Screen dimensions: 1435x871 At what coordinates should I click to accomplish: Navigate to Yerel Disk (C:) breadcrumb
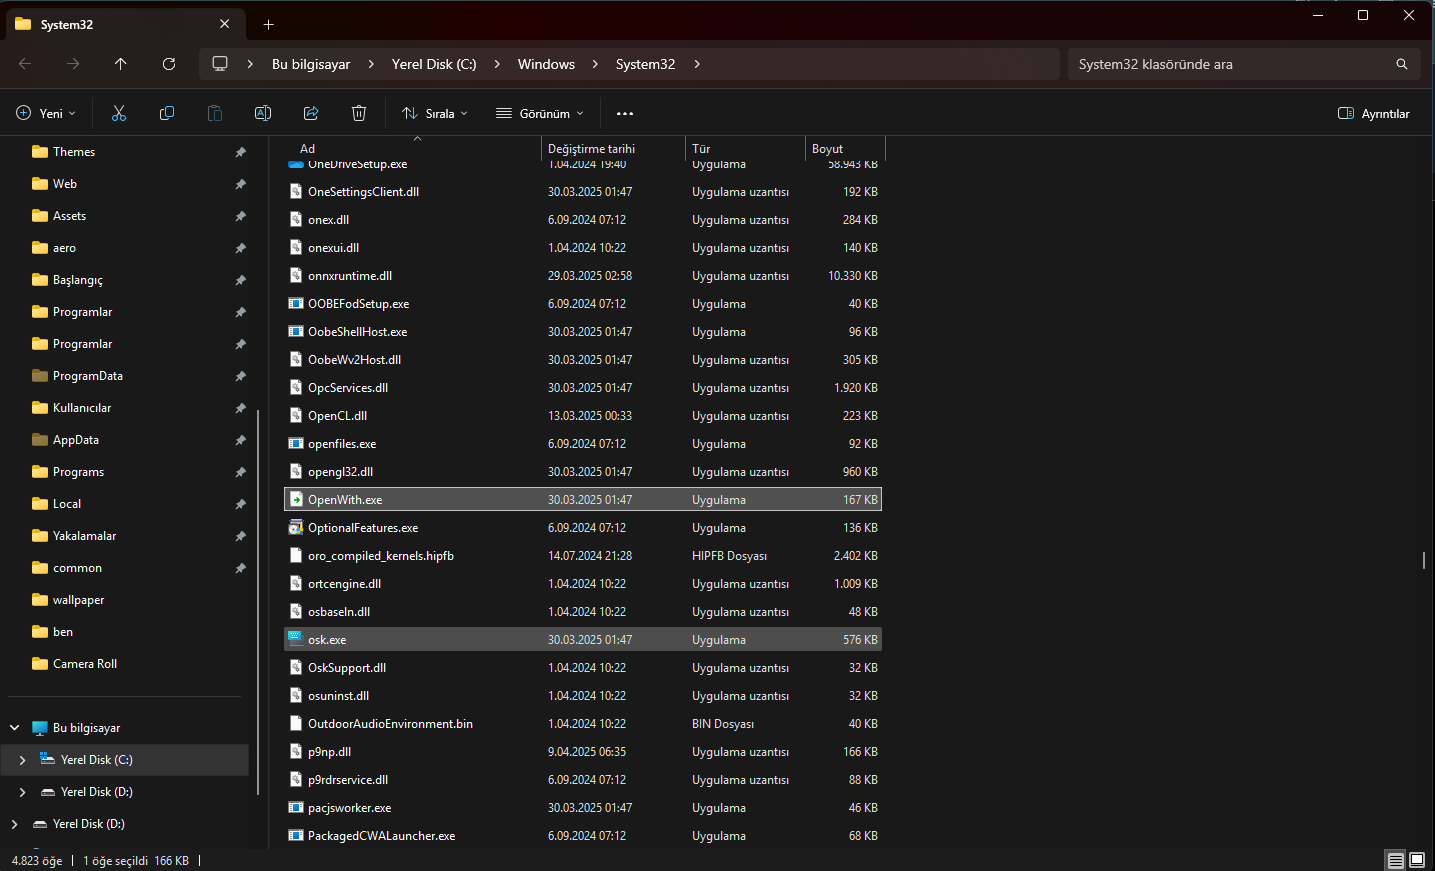(x=434, y=64)
